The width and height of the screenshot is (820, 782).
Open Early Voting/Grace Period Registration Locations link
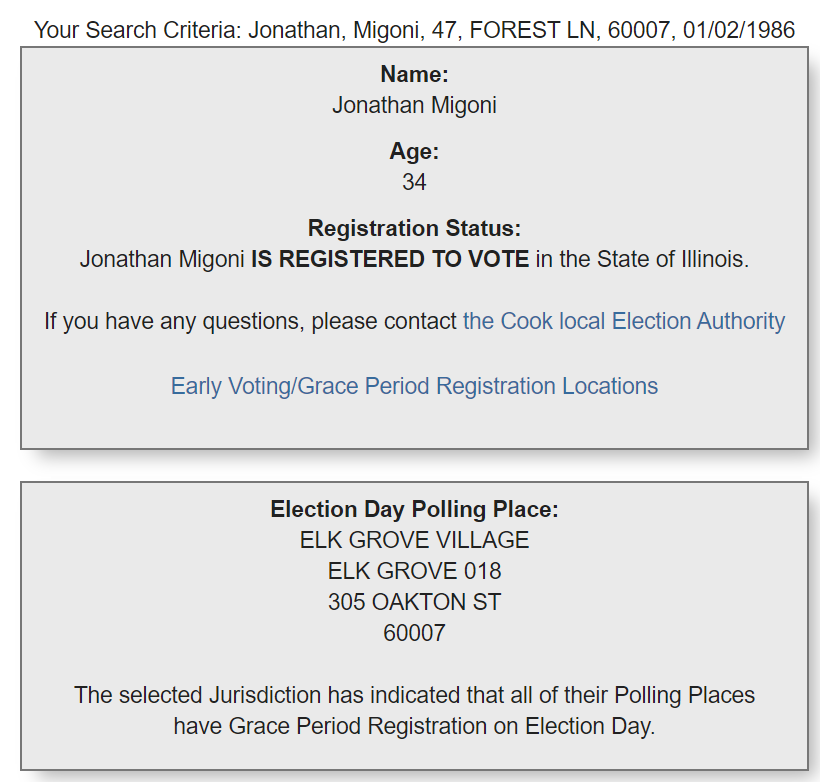tap(414, 387)
